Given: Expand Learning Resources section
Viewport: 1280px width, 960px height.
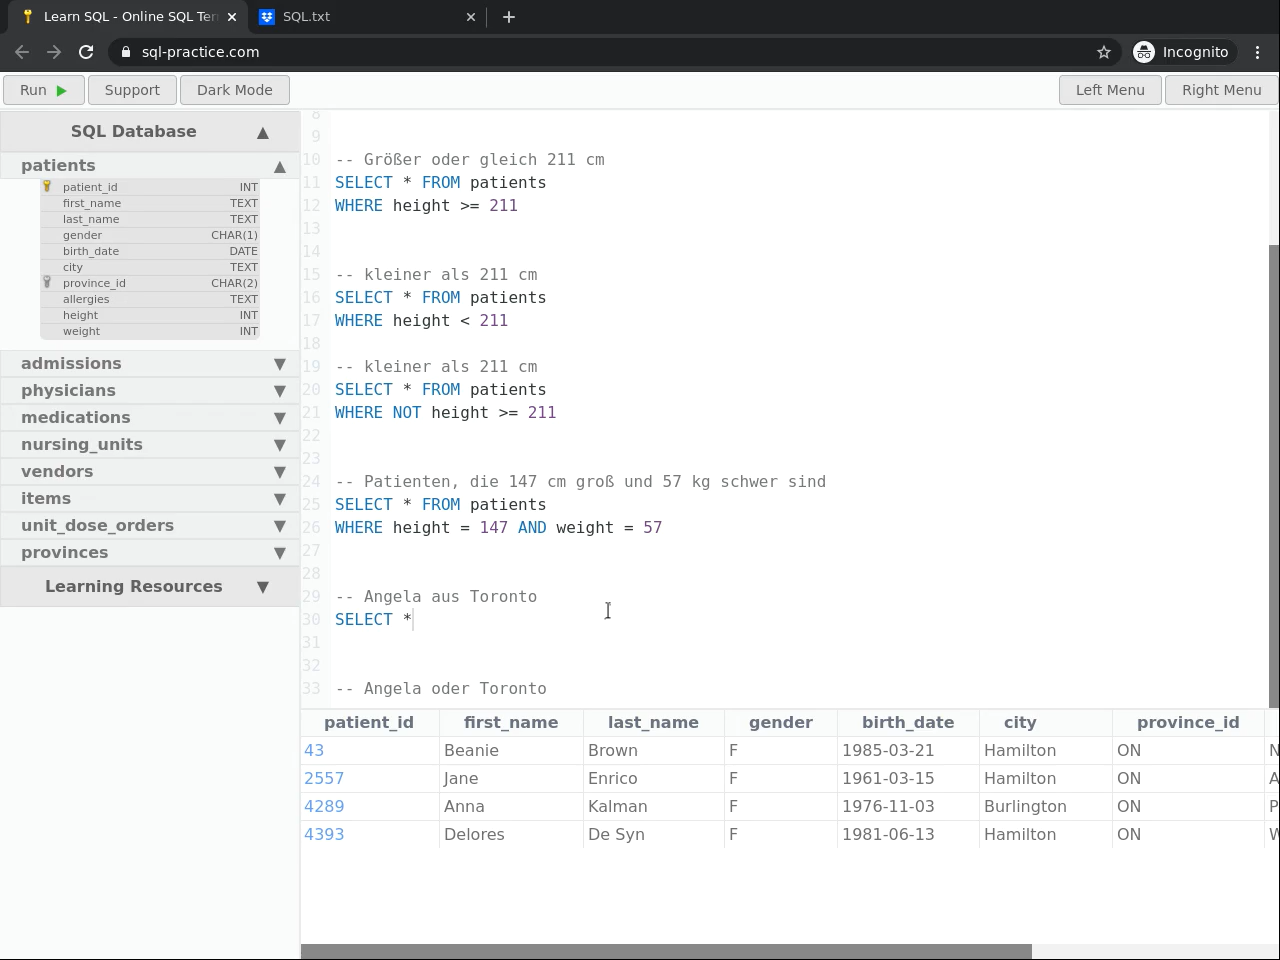Looking at the screenshot, I should pos(150,587).
